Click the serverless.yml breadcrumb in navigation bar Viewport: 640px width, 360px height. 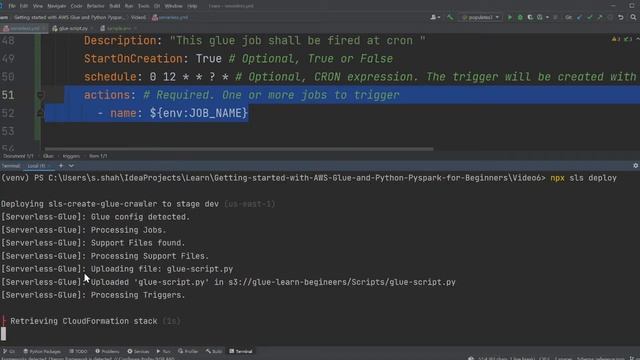pos(170,18)
